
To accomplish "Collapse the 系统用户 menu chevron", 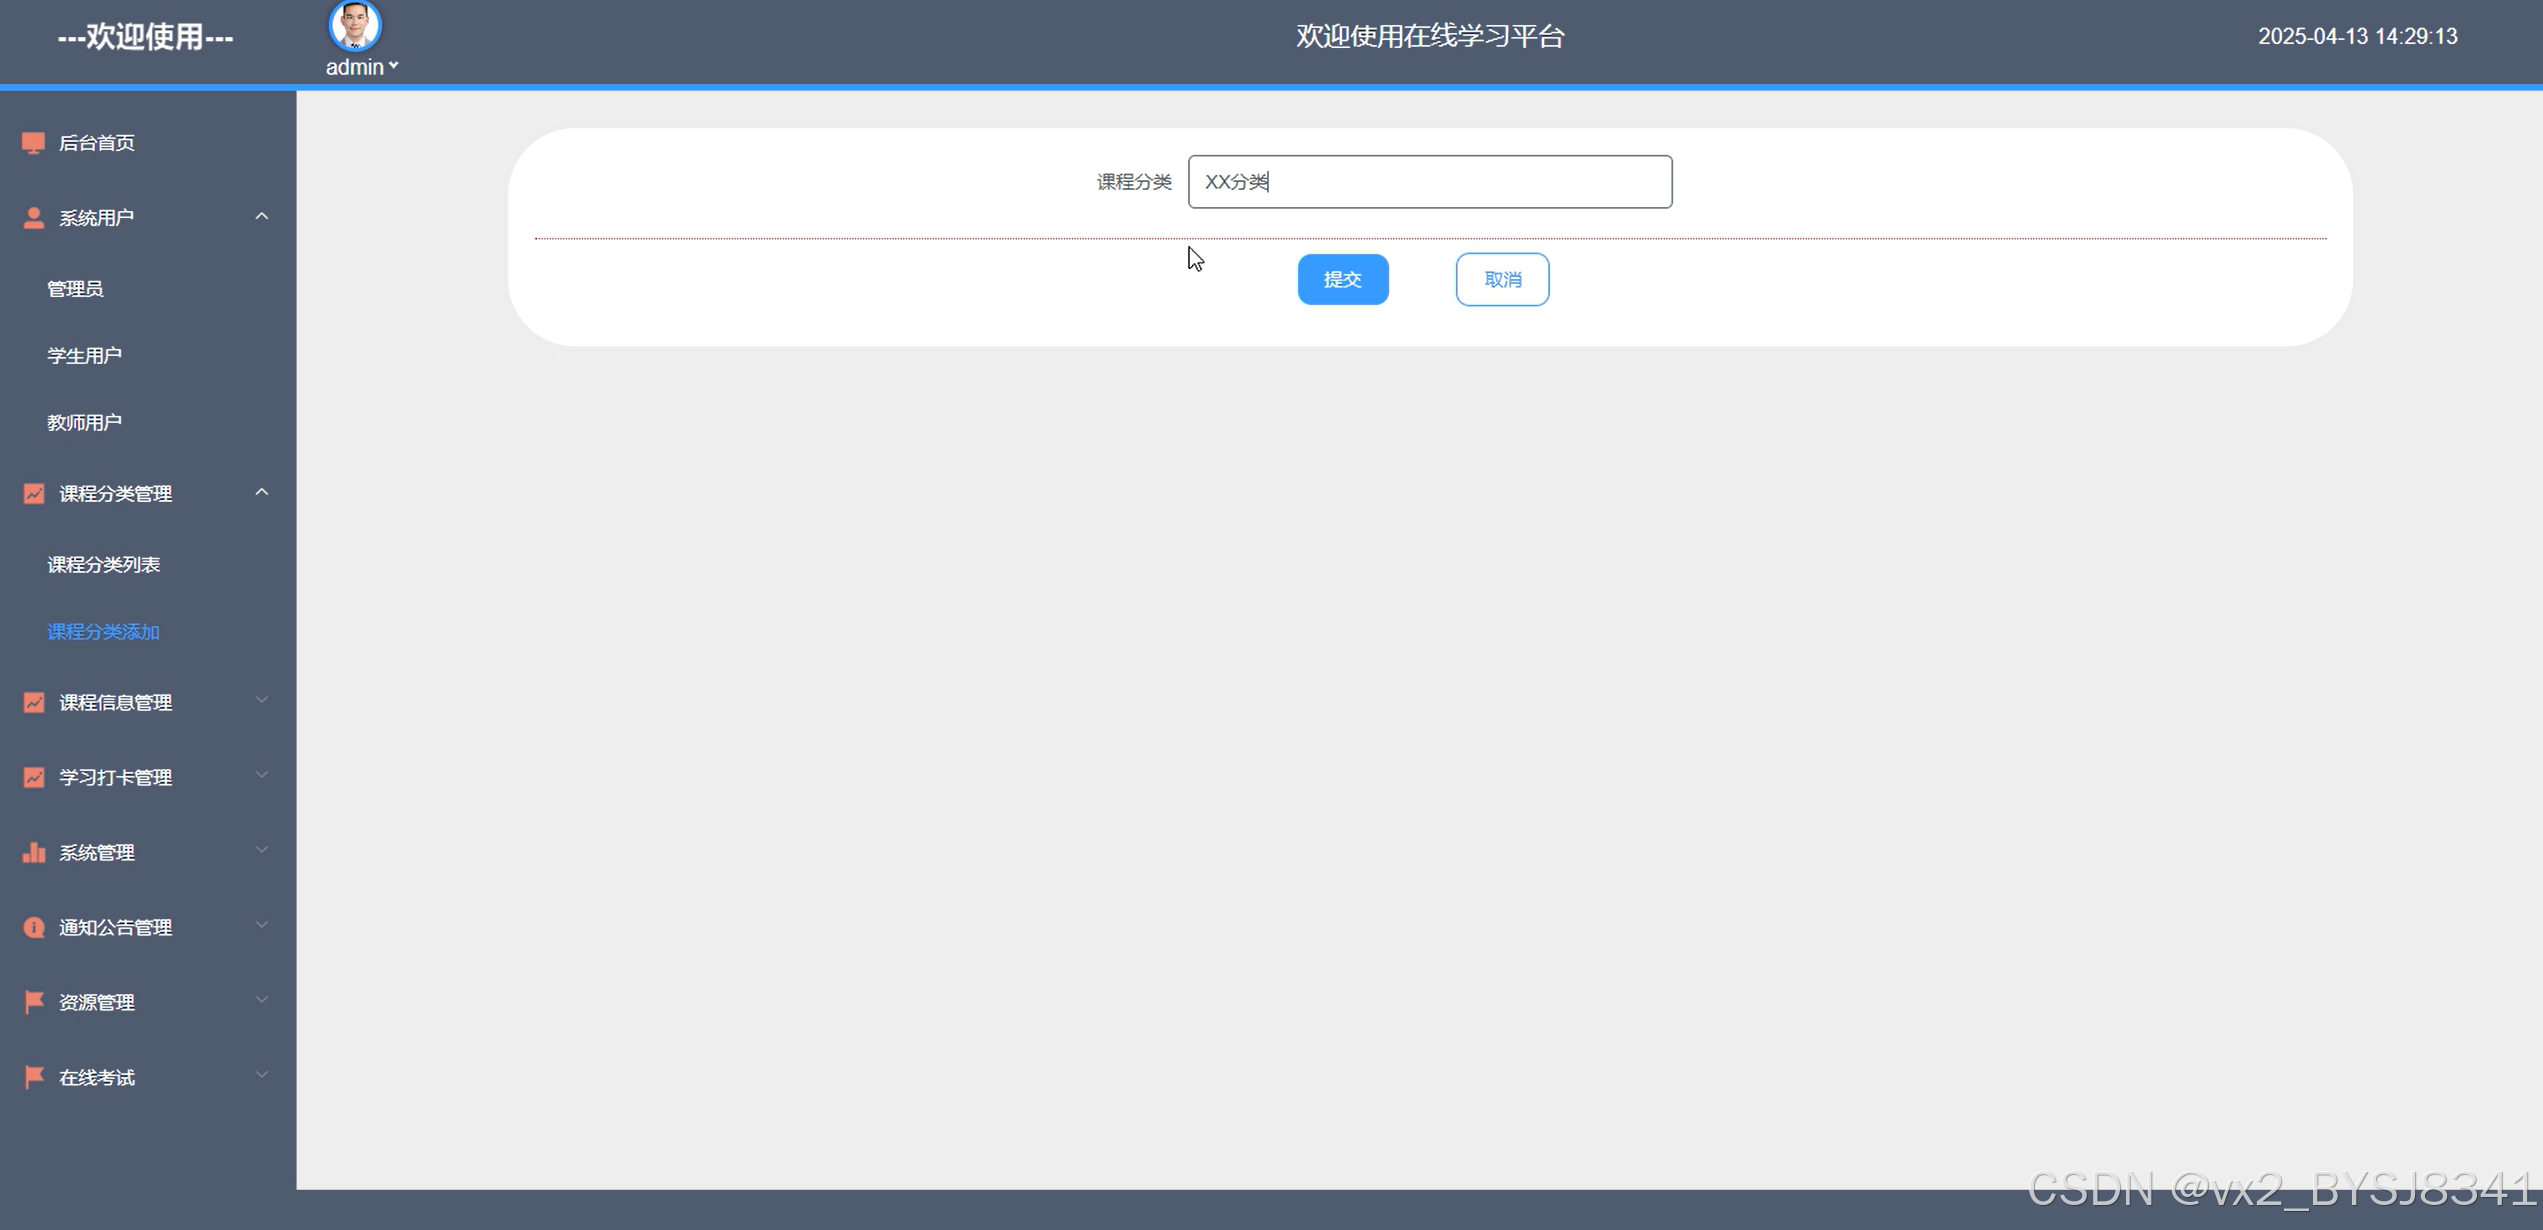I will tap(262, 217).
